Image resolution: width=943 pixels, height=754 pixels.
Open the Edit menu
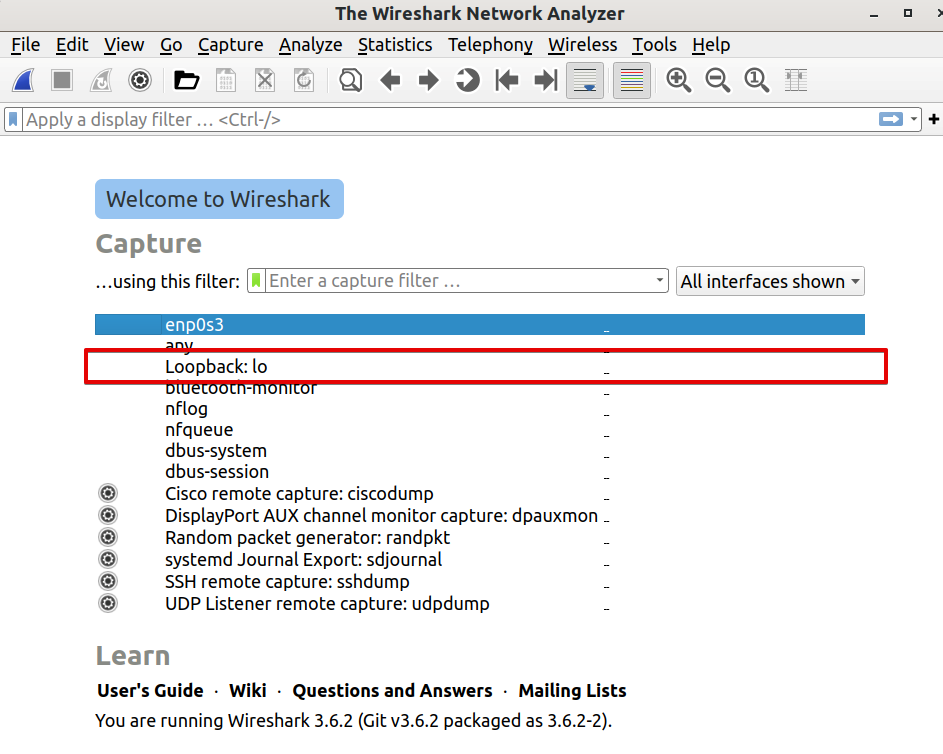pos(72,44)
